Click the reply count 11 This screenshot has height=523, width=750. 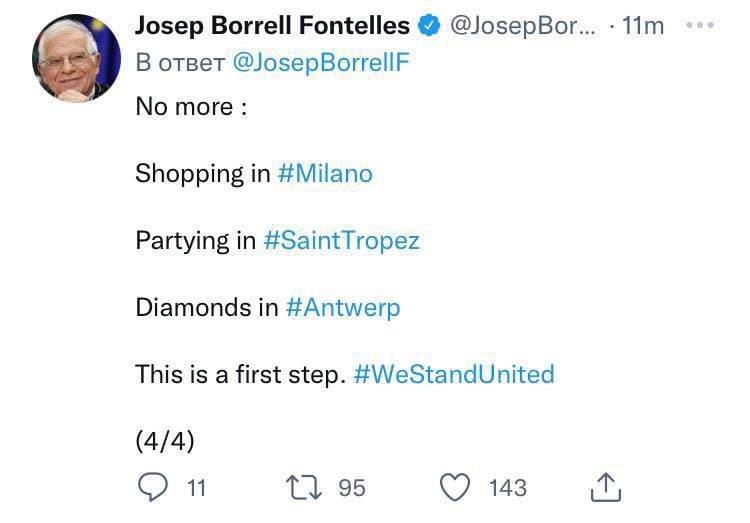pyautogui.click(x=196, y=488)
